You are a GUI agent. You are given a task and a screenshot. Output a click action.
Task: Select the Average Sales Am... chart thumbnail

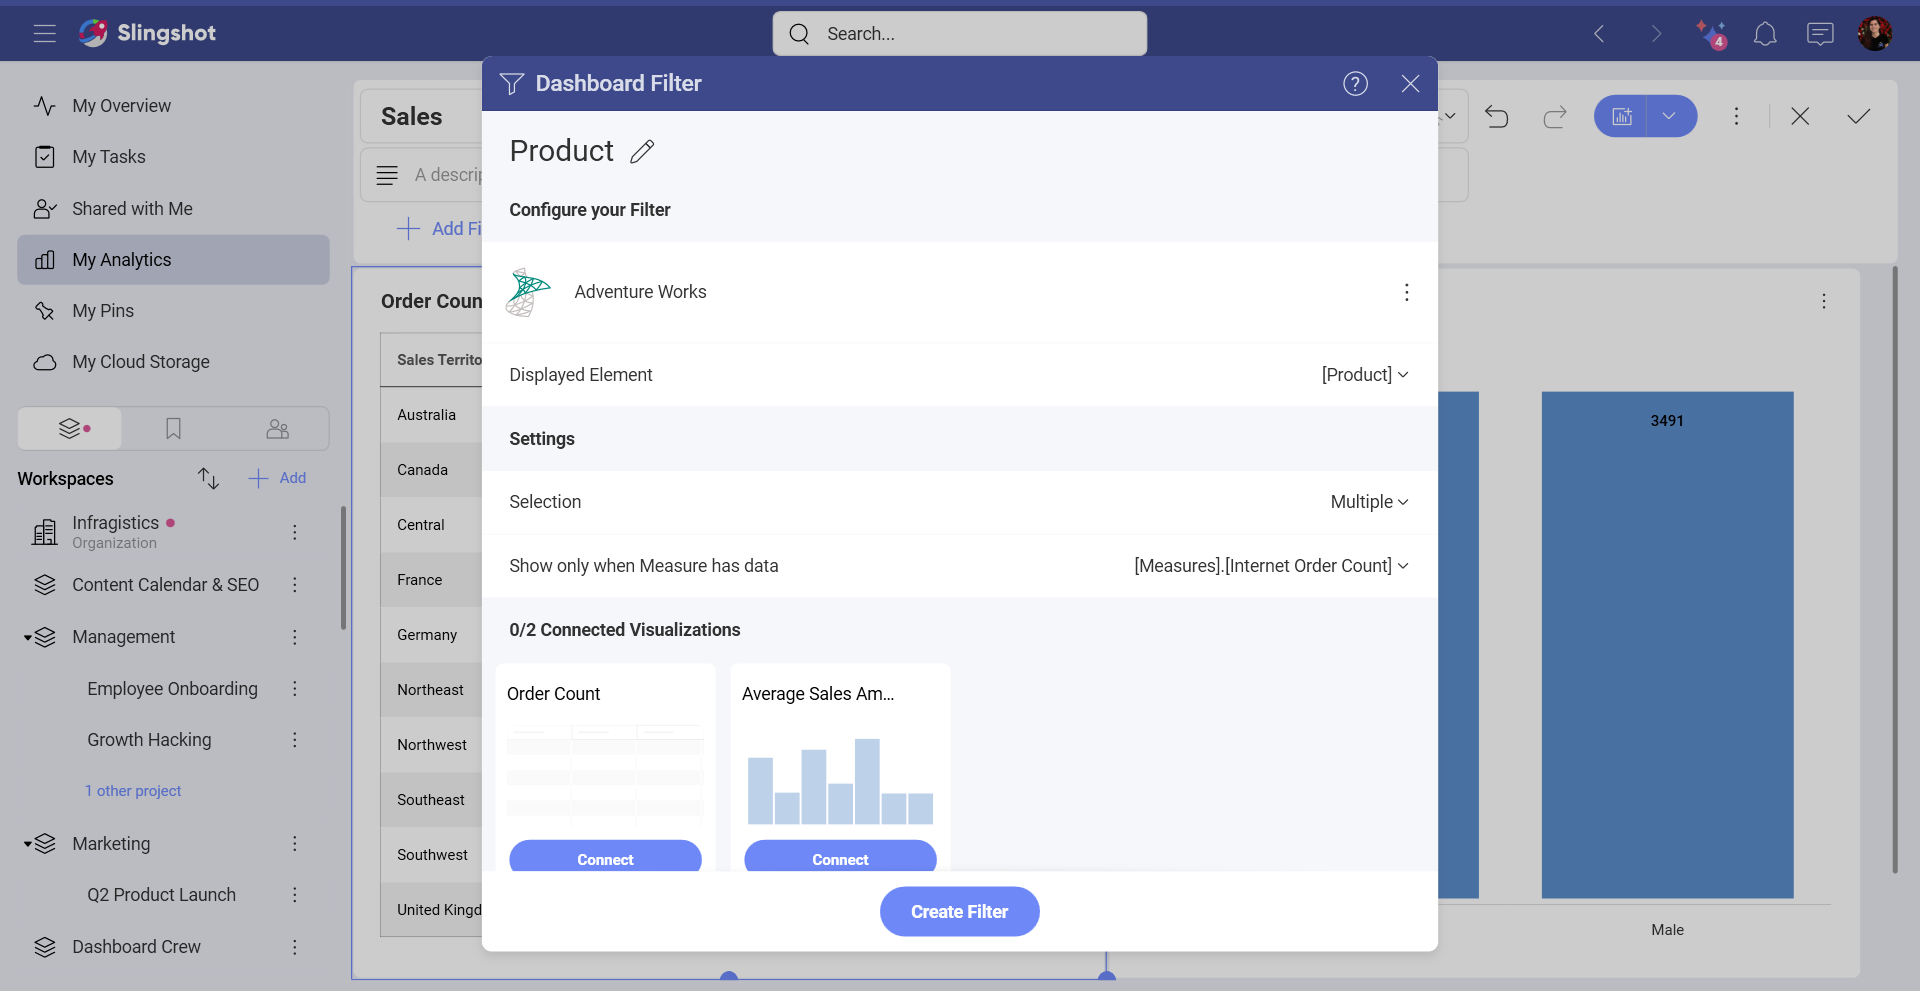(x=840, y=780)
